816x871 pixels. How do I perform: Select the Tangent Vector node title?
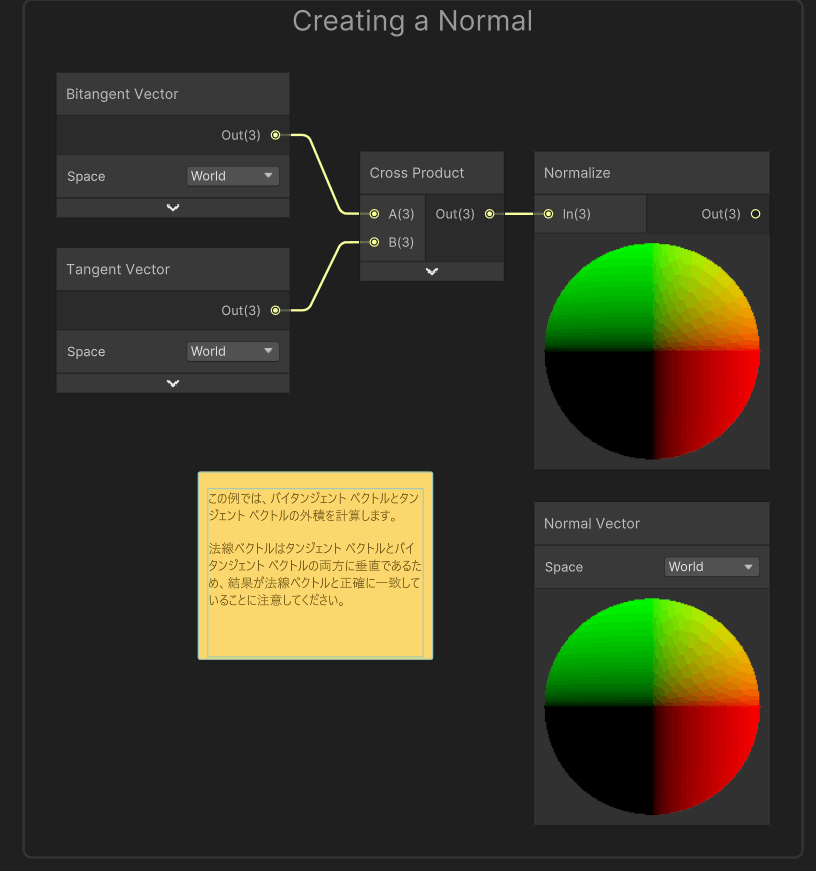pyautogui.click(x=118, y=269)
